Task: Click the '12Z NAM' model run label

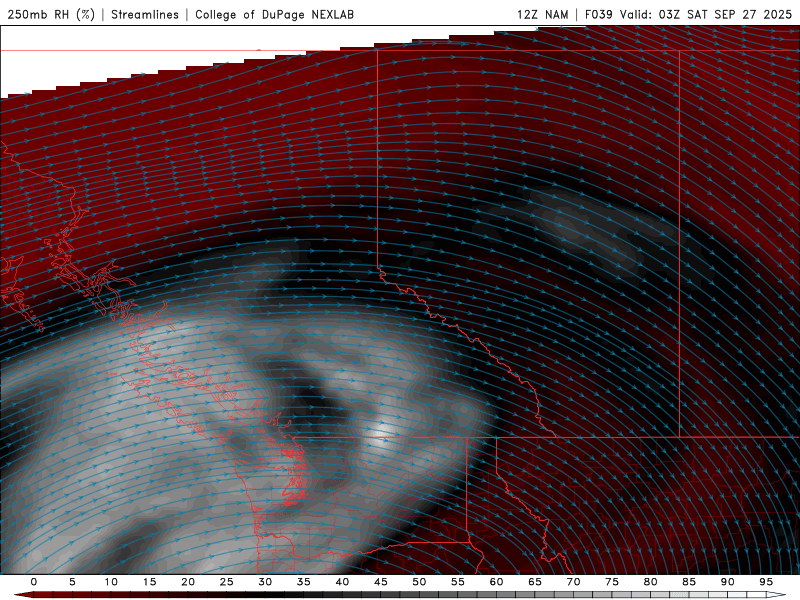Action: 542,14
